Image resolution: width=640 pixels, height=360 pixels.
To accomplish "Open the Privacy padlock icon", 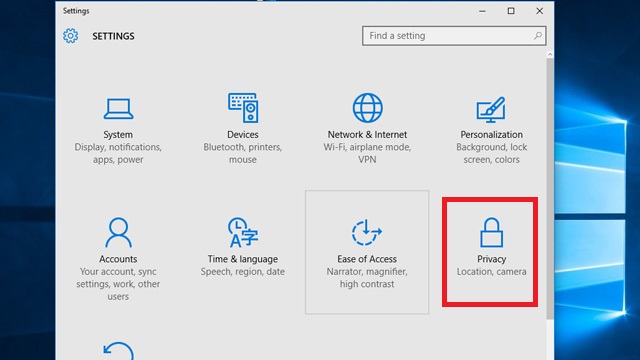I will [491, 232].
